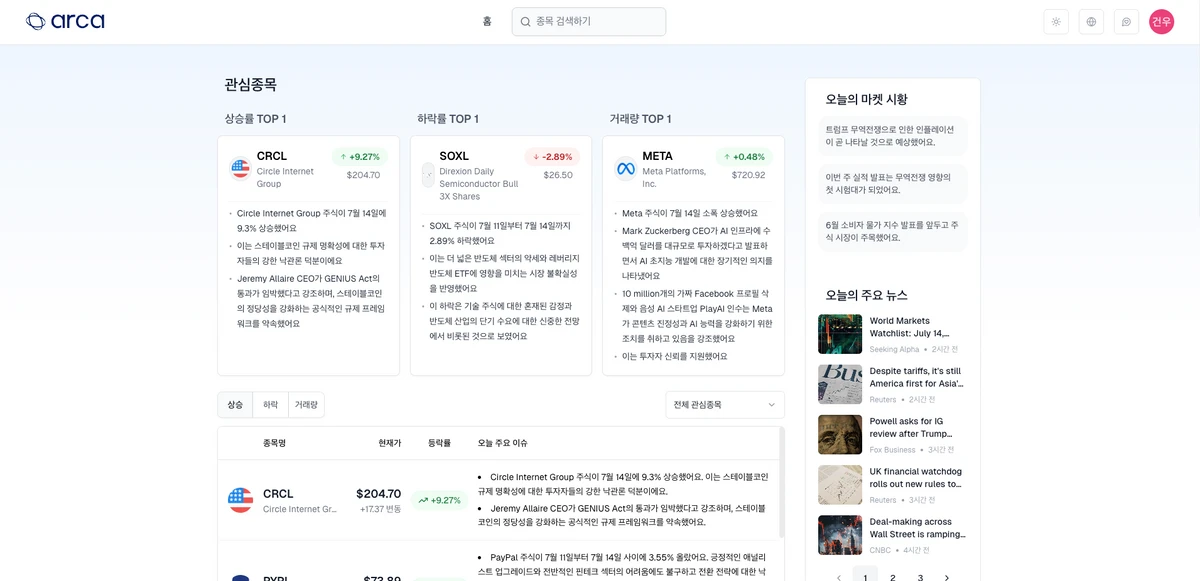Open the CRCL top gainer card logo
The height and width of the screenshot is (581, 1200).
(240, 168)
